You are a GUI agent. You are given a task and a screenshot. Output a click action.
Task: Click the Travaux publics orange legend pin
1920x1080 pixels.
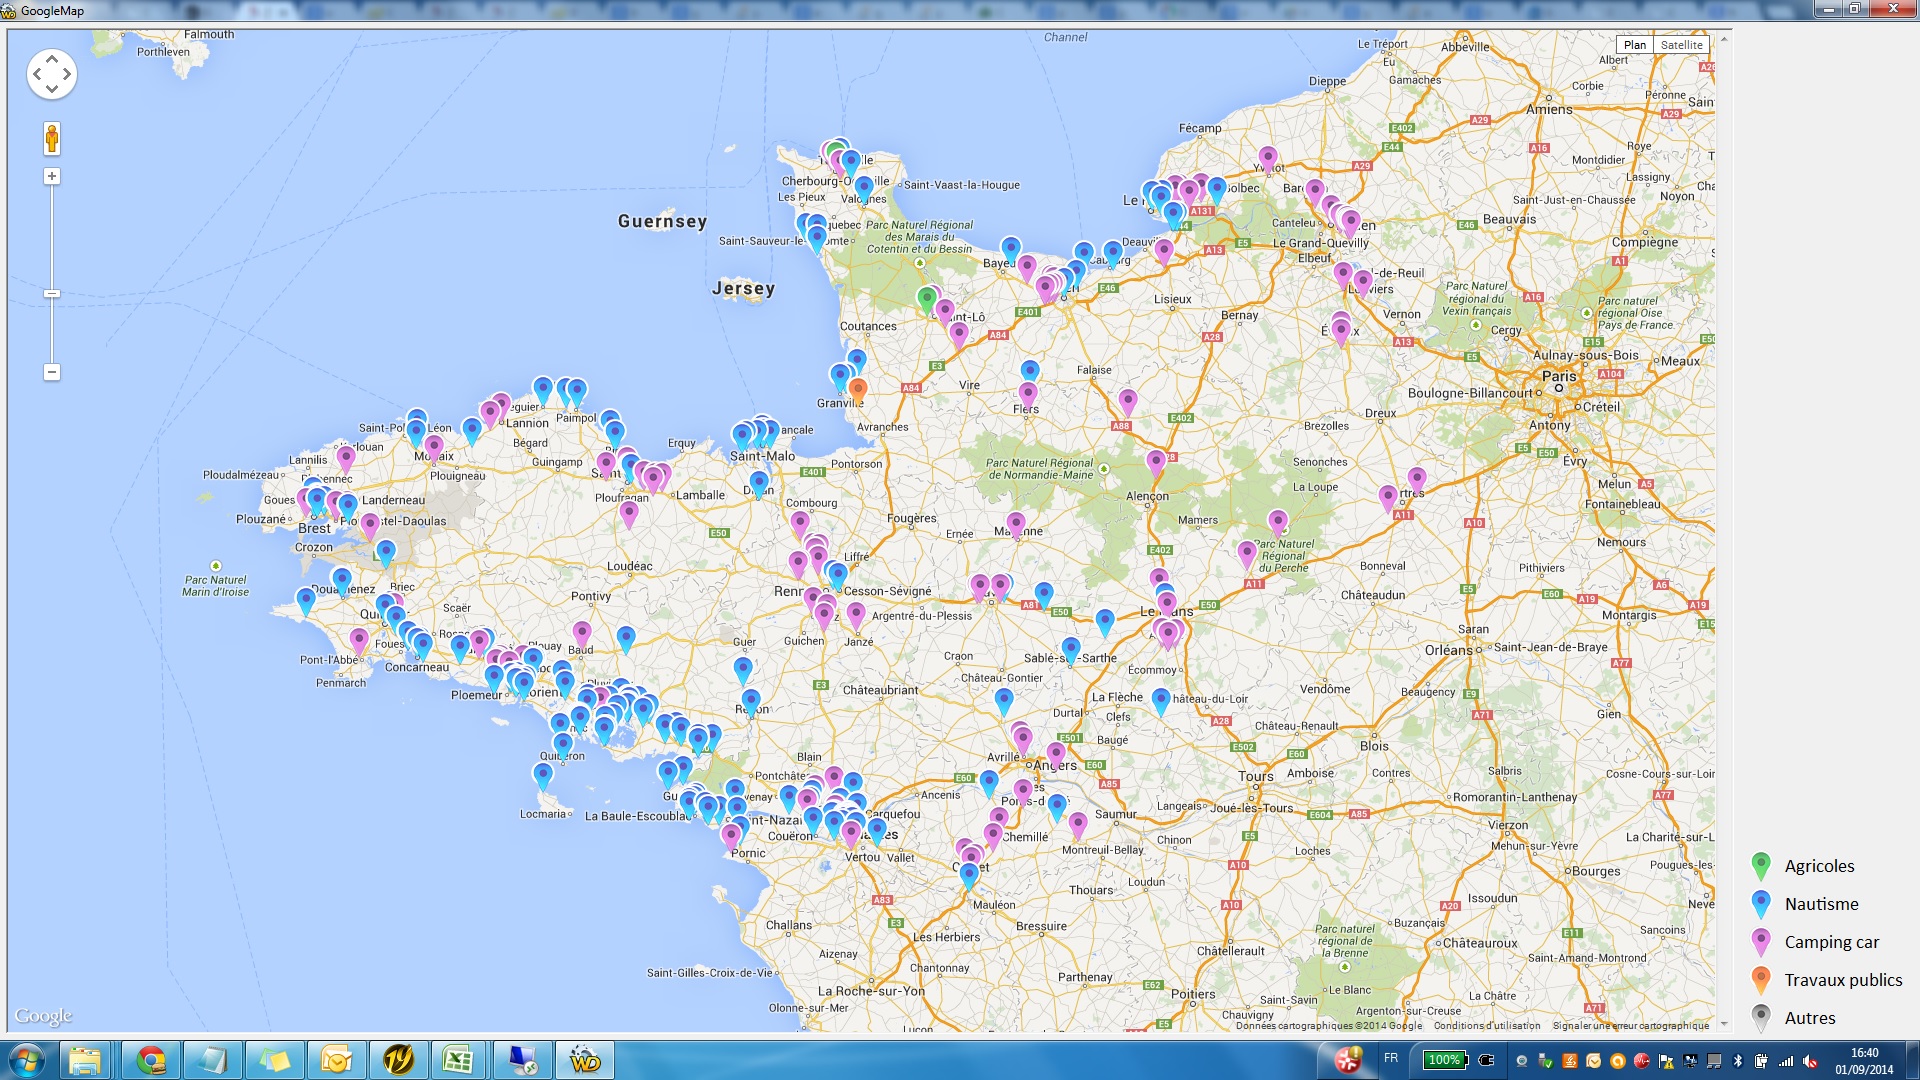tap(1761, 980)
